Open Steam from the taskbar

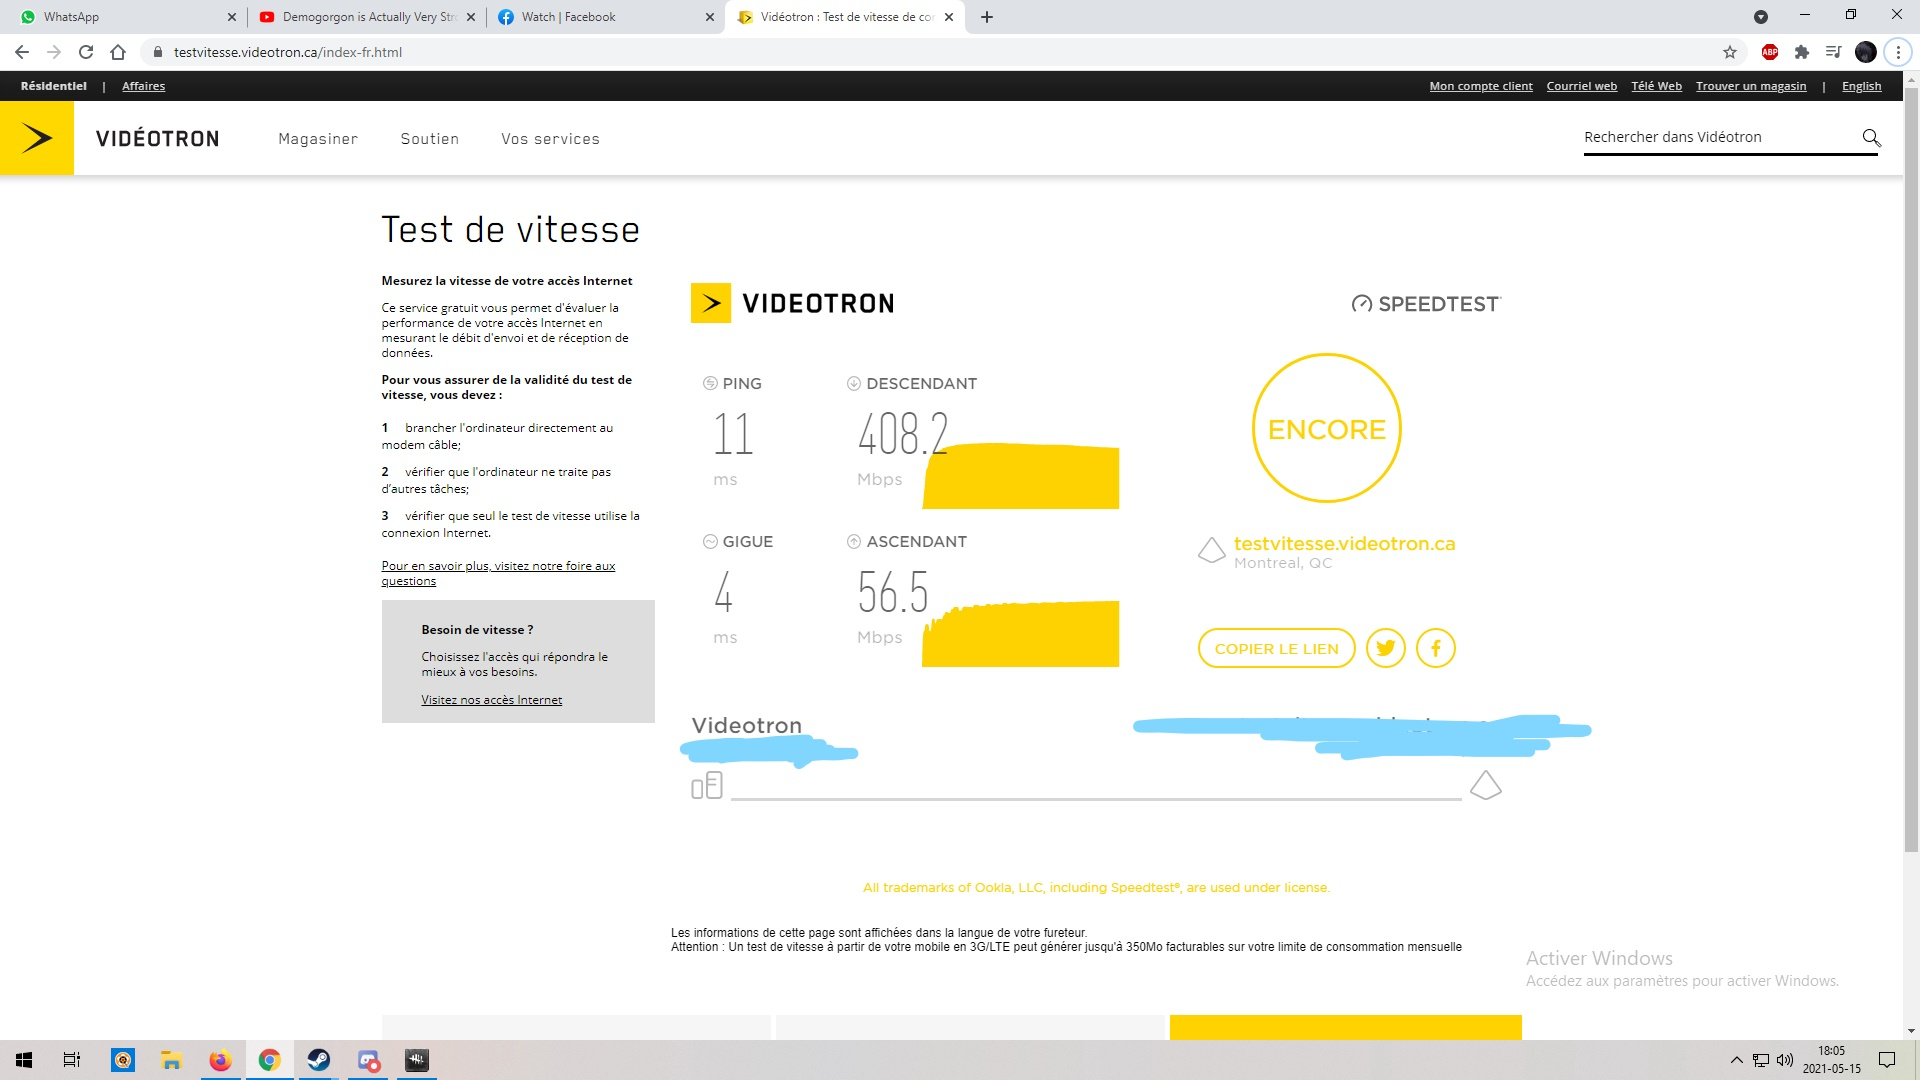pos(319,1060)
